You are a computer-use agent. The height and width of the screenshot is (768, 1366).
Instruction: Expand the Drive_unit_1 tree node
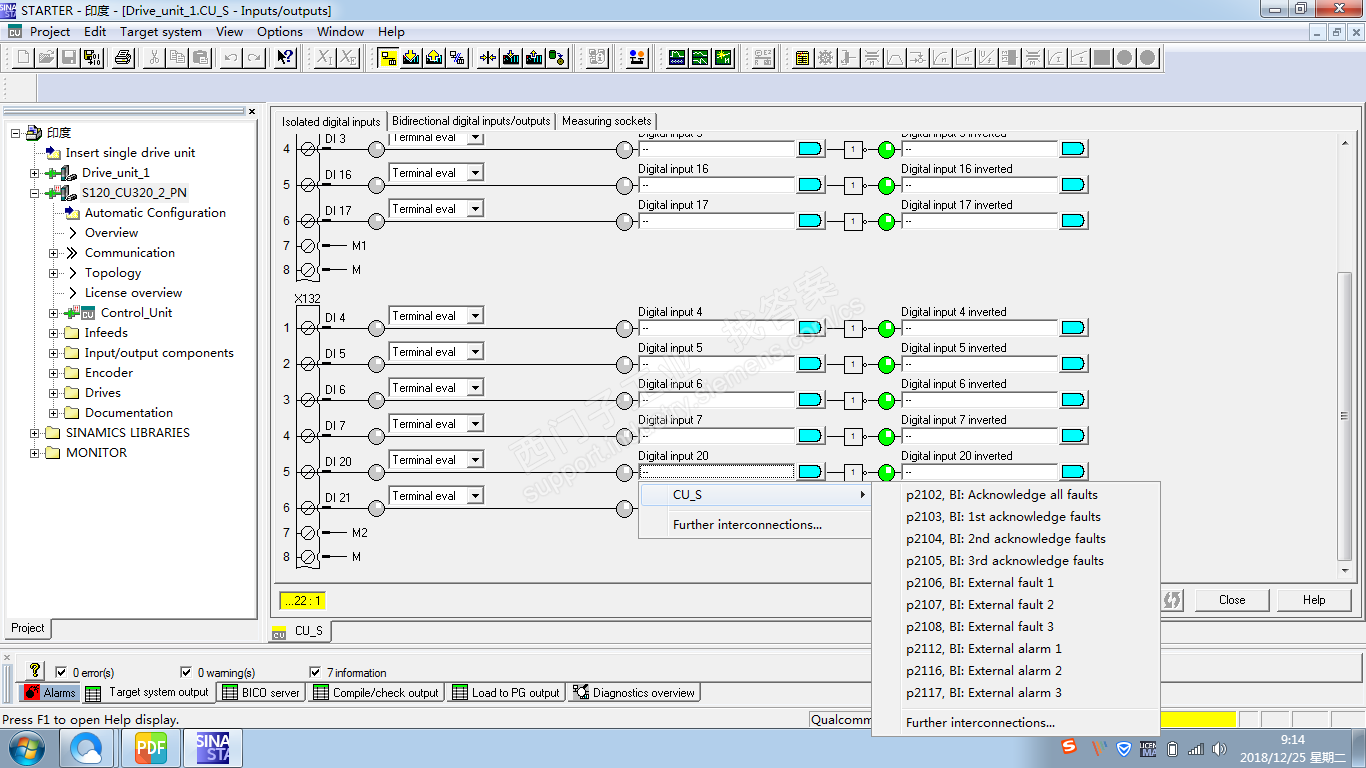[35, 173]
